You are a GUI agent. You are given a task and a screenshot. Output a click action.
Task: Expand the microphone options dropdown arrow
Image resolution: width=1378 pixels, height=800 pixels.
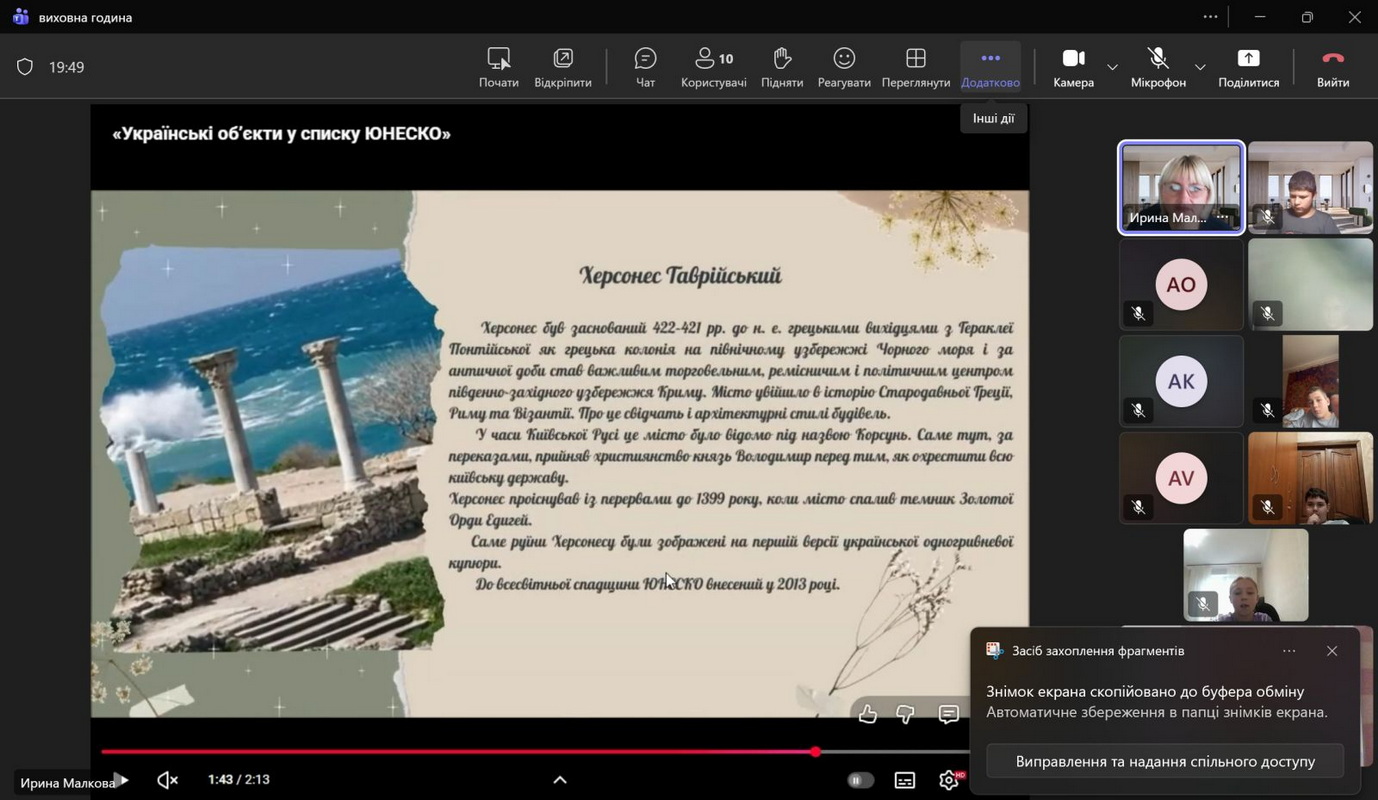click(1200, 67)
